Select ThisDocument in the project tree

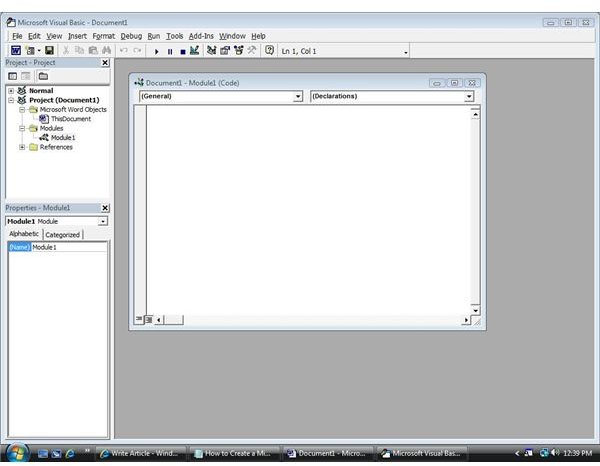[x=71, y=119]
